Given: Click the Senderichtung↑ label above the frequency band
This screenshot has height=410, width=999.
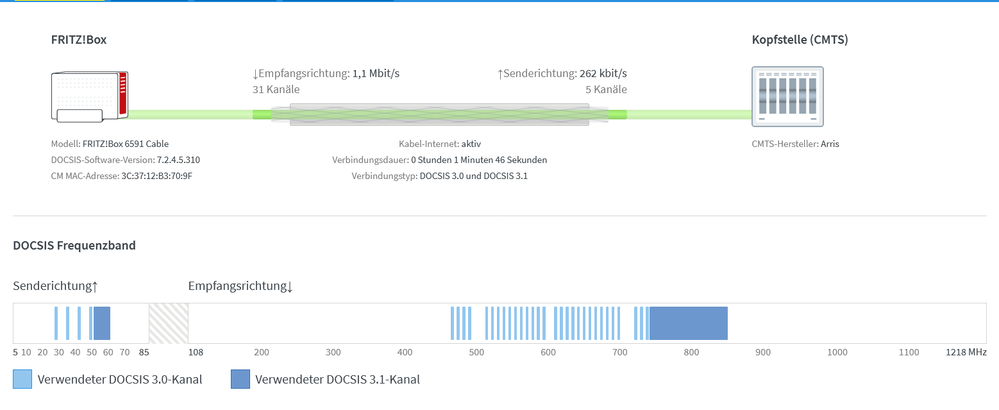Looking at the screenshot, I should click(55, 286).
